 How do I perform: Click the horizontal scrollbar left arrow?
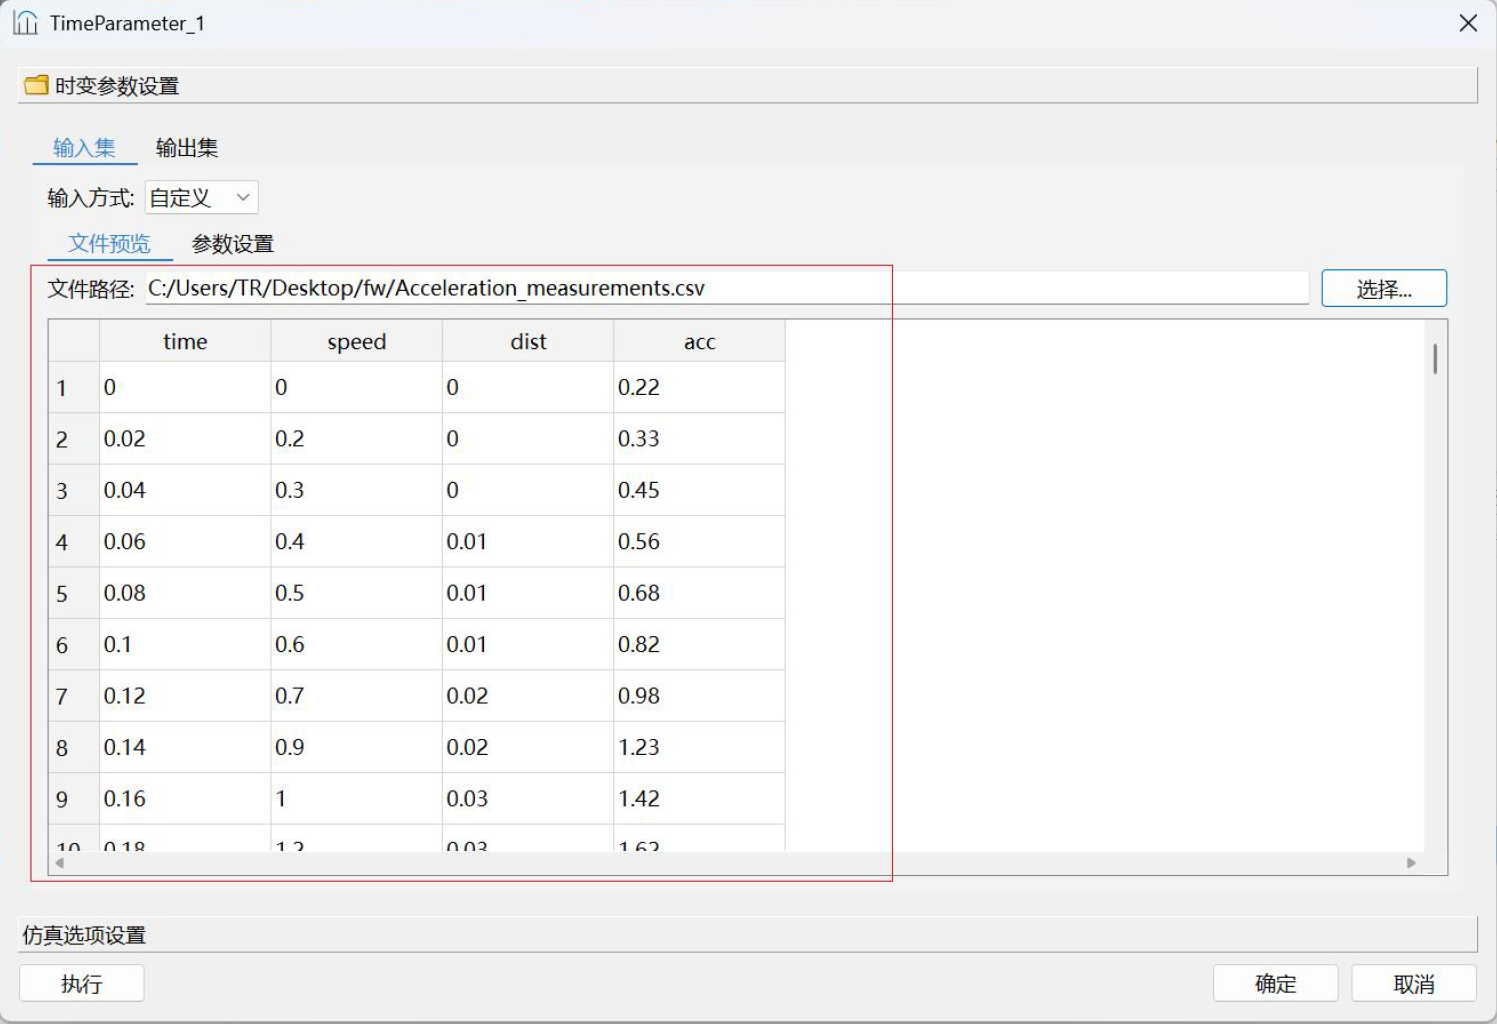[x=60, y=863]
